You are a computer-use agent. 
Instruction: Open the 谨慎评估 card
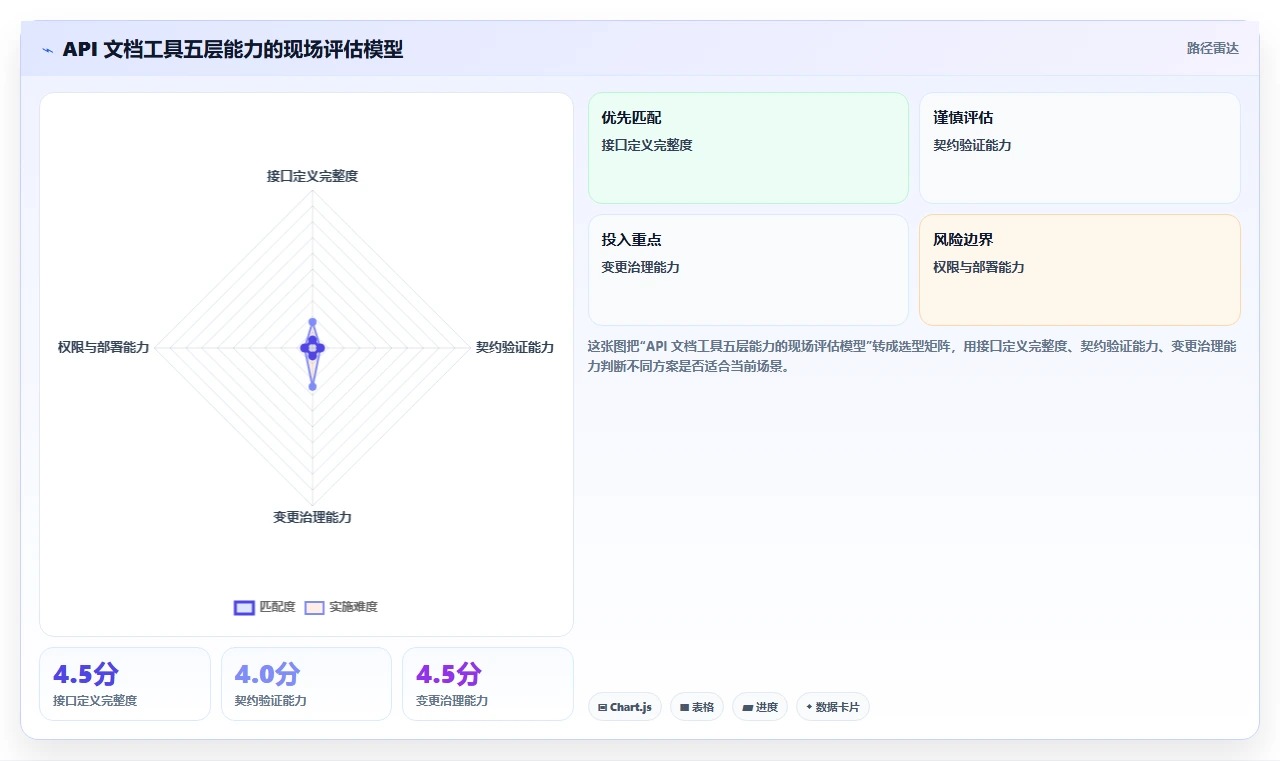click(1080, 148)
